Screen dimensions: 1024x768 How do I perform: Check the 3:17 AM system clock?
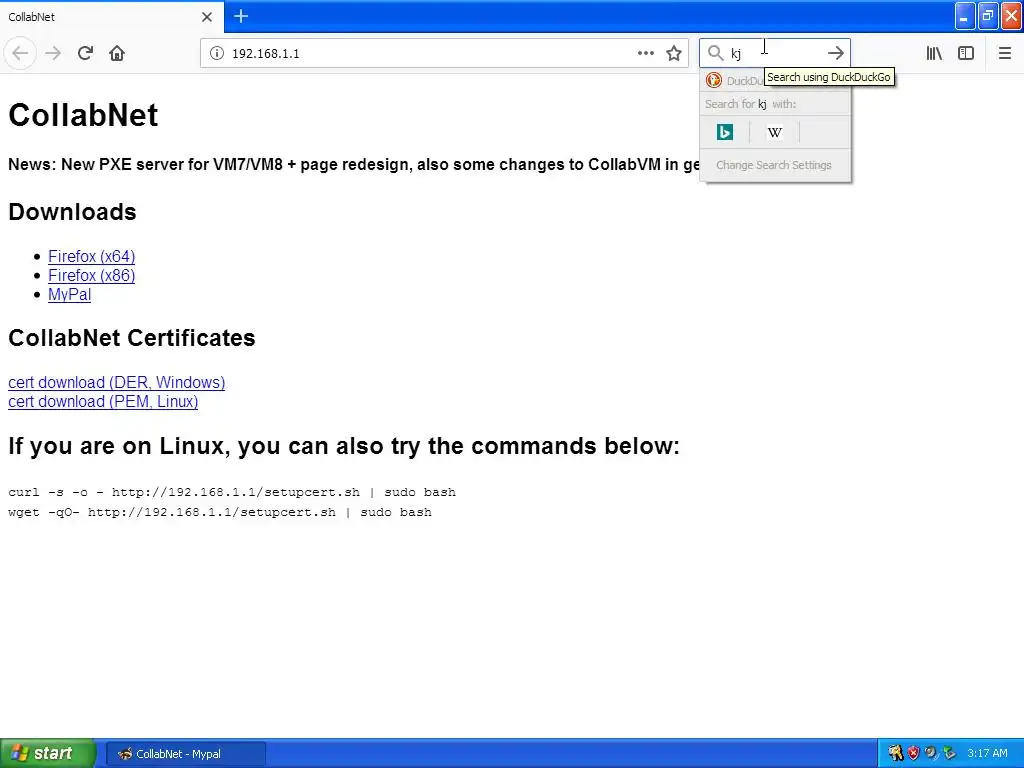(x=987, y=753)
